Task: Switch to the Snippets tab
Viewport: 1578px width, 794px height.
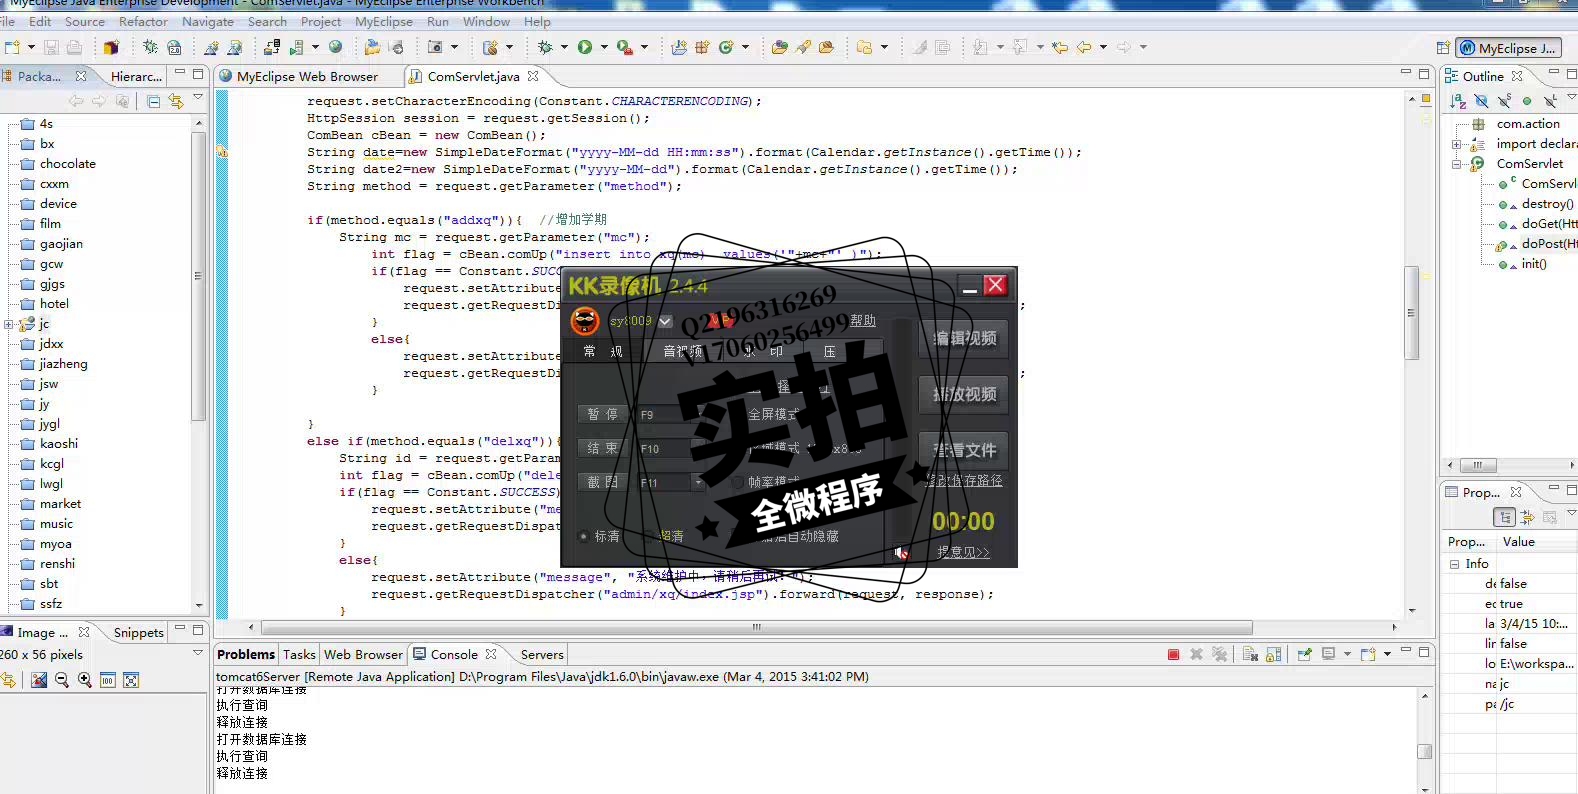Action: (x=138, y=632)
